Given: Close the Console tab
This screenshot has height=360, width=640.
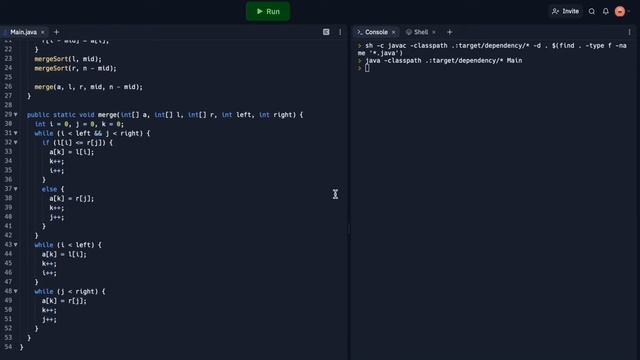Looking at the screenshot, I should (393, 32).
